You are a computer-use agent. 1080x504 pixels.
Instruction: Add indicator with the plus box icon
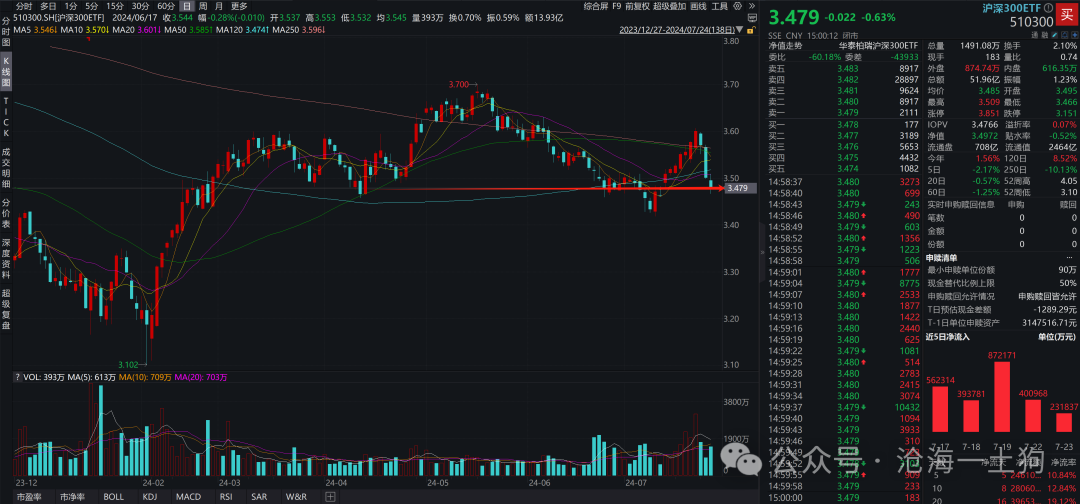pyautogui.click(x=331, y=496)
